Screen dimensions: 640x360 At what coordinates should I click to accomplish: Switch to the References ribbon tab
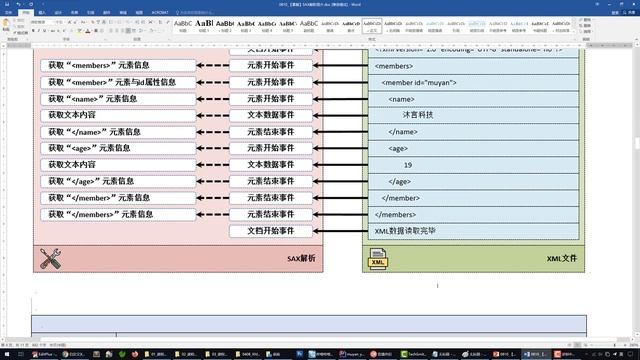click(x=90, y=13)
